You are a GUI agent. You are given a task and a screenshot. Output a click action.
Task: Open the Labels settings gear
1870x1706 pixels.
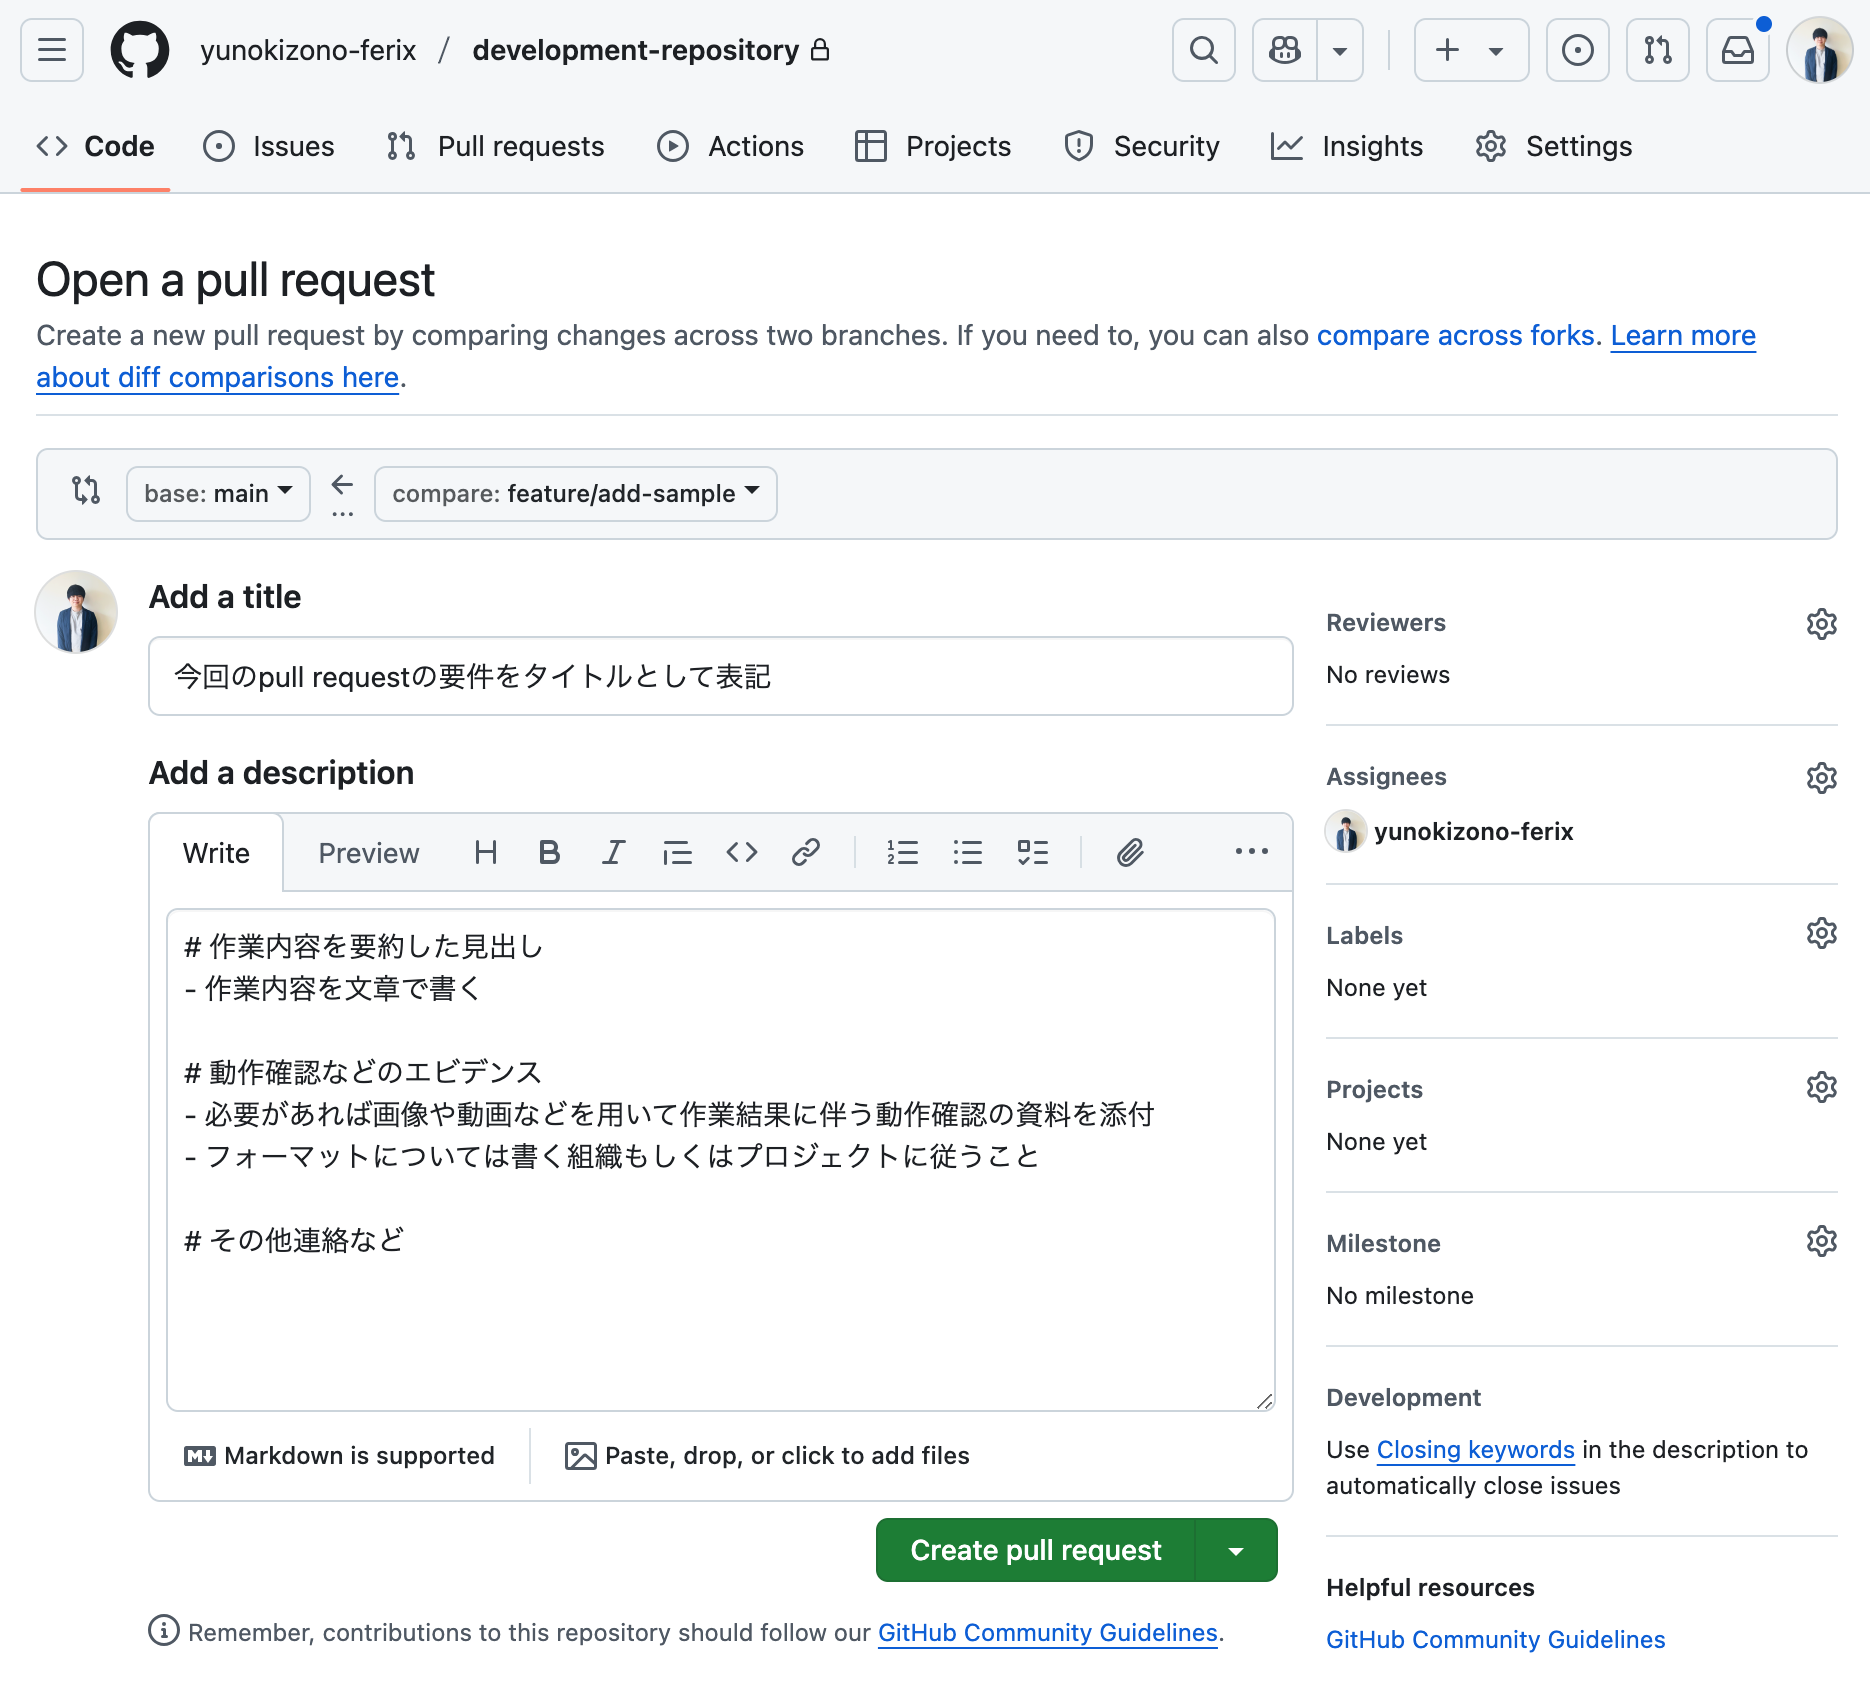point(1822,933)
